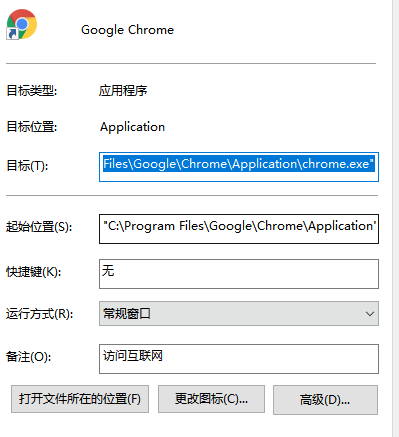The width and height of the screenshot is (399, 437).
Task: Open the 更改图标(C)... dialog
Action: 211,399
